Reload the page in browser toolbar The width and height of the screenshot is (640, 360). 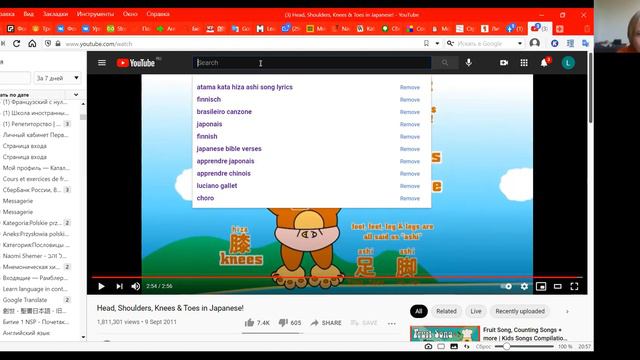click(x=16, y=43)
